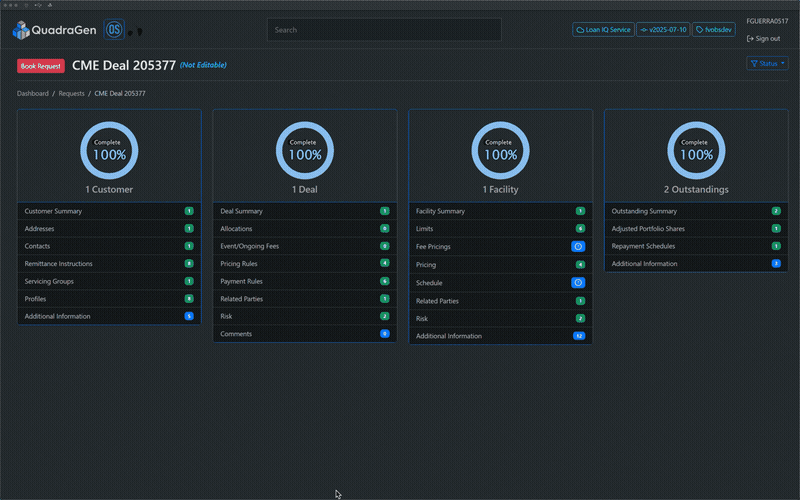This screenshot has width=800, height=500.
Task: Open Fee Pricings row
Action: (x=501, y=246)
